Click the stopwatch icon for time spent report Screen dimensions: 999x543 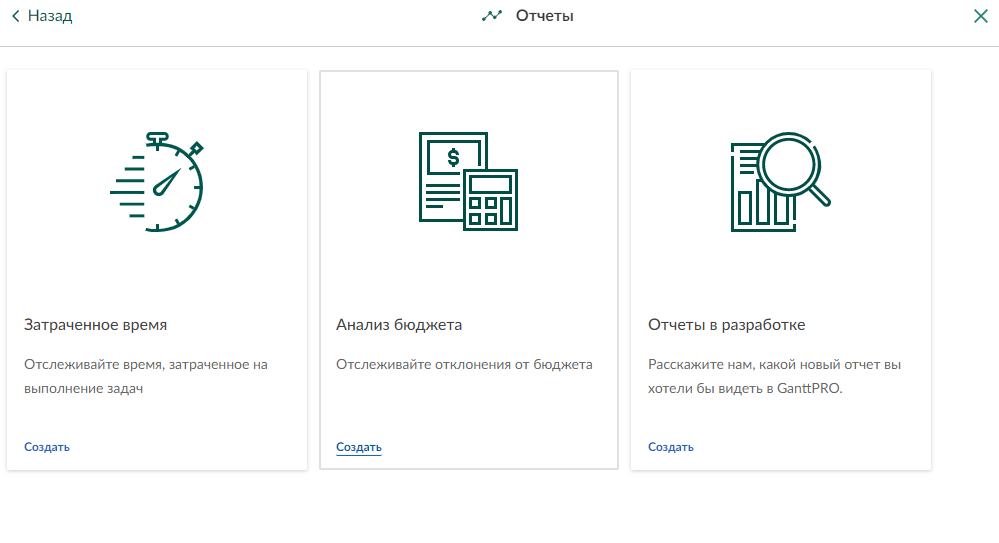pos(157,182)
